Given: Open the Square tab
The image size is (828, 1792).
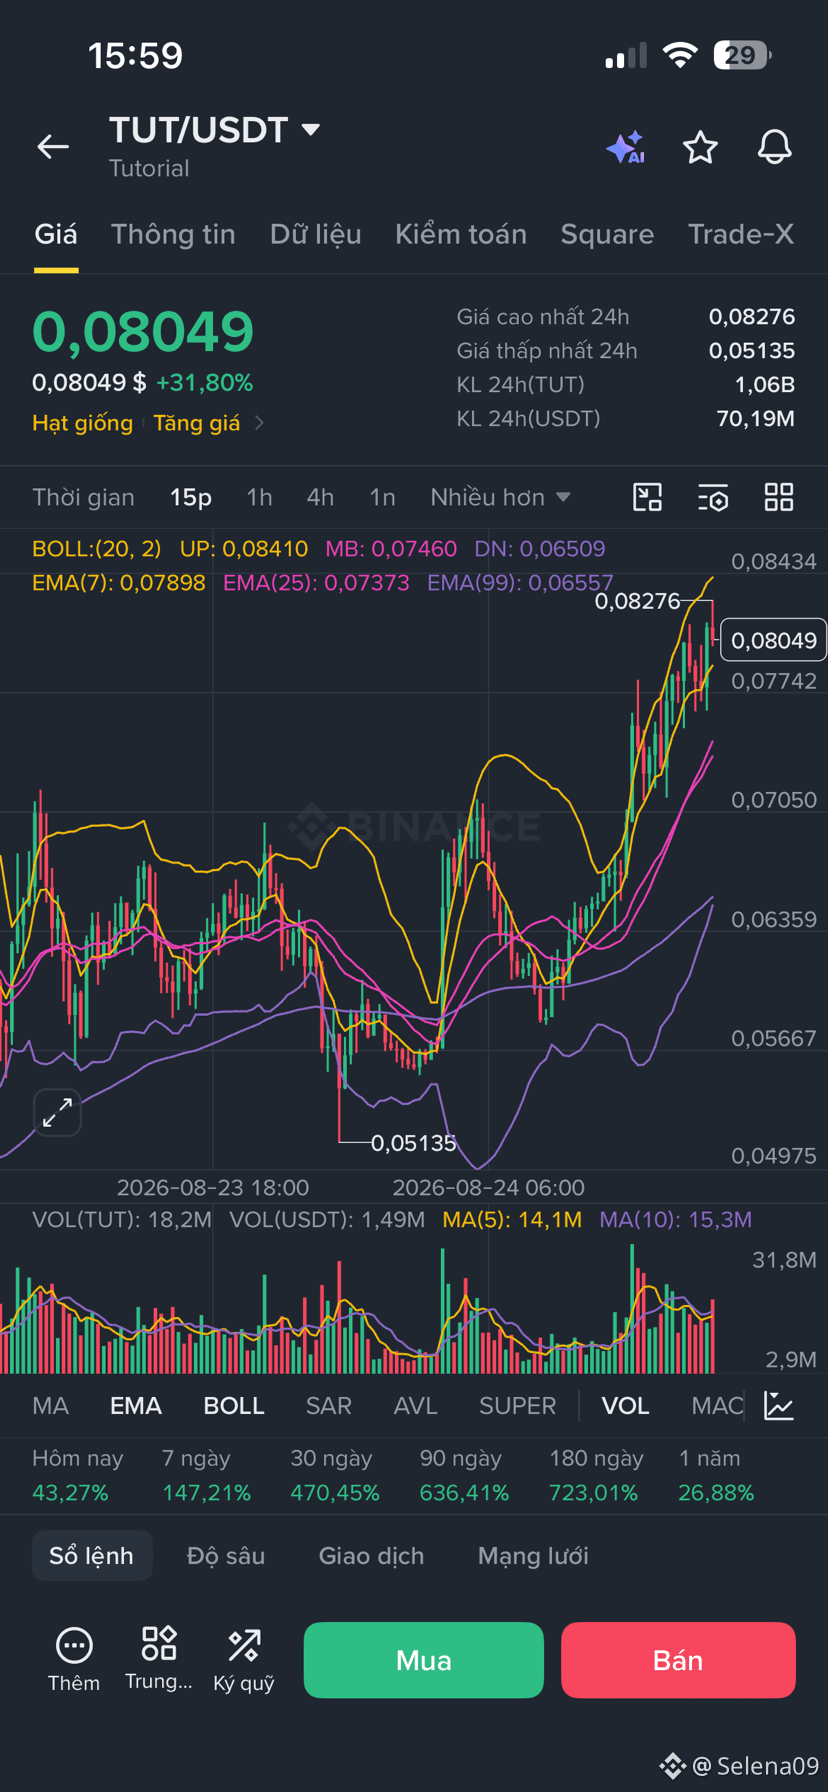Looking at the screenshot, I should pos(607,234).
